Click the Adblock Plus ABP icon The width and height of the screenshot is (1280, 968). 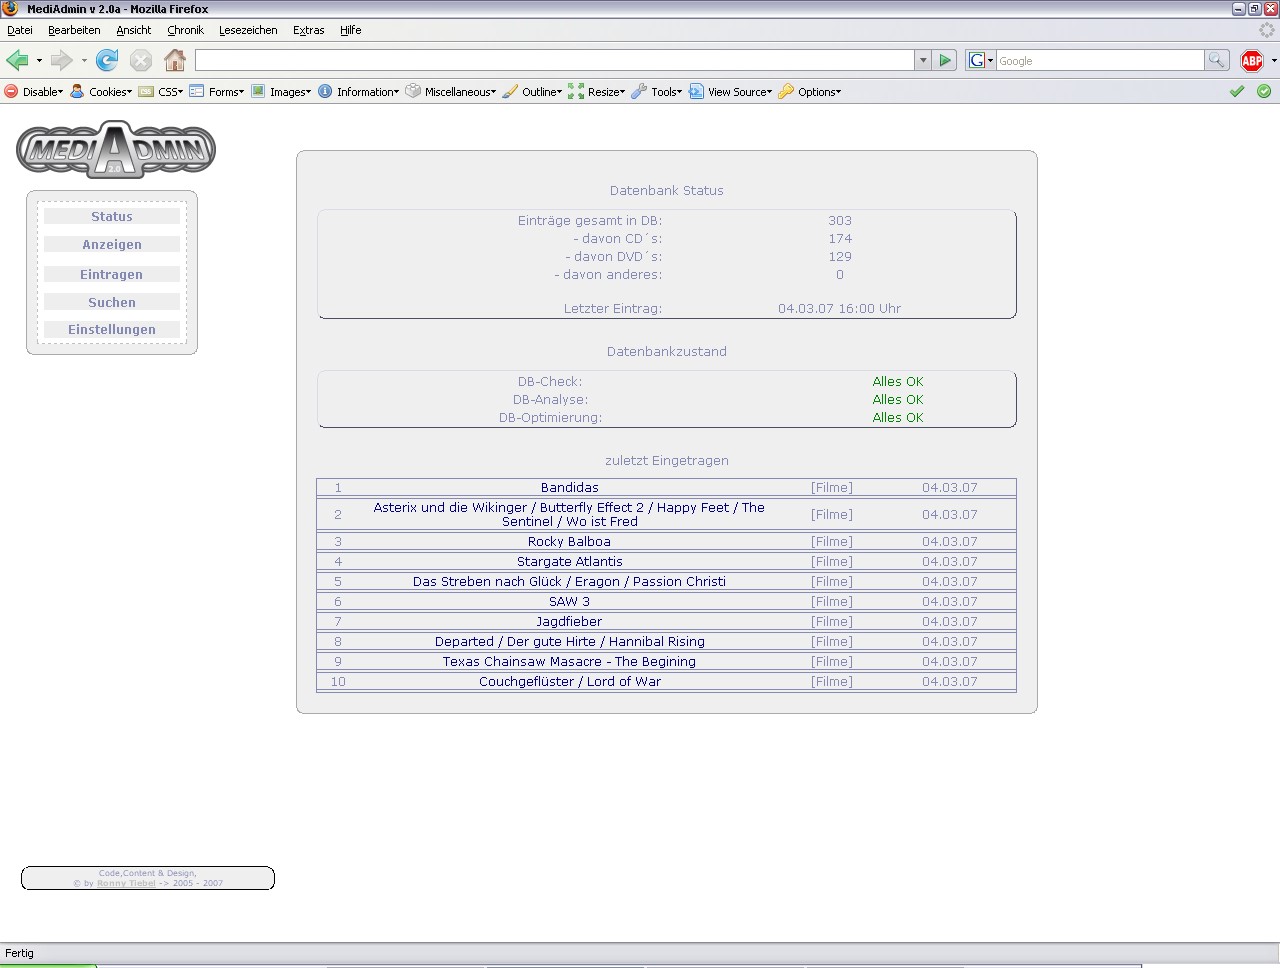1251,61
